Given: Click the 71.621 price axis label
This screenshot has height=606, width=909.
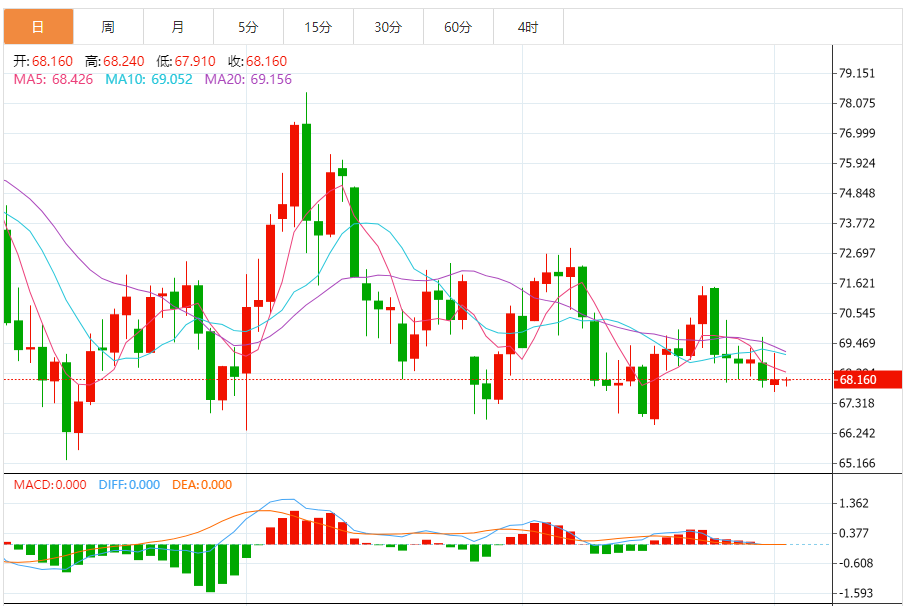Looking at the screenshot, I should [857, 283].
